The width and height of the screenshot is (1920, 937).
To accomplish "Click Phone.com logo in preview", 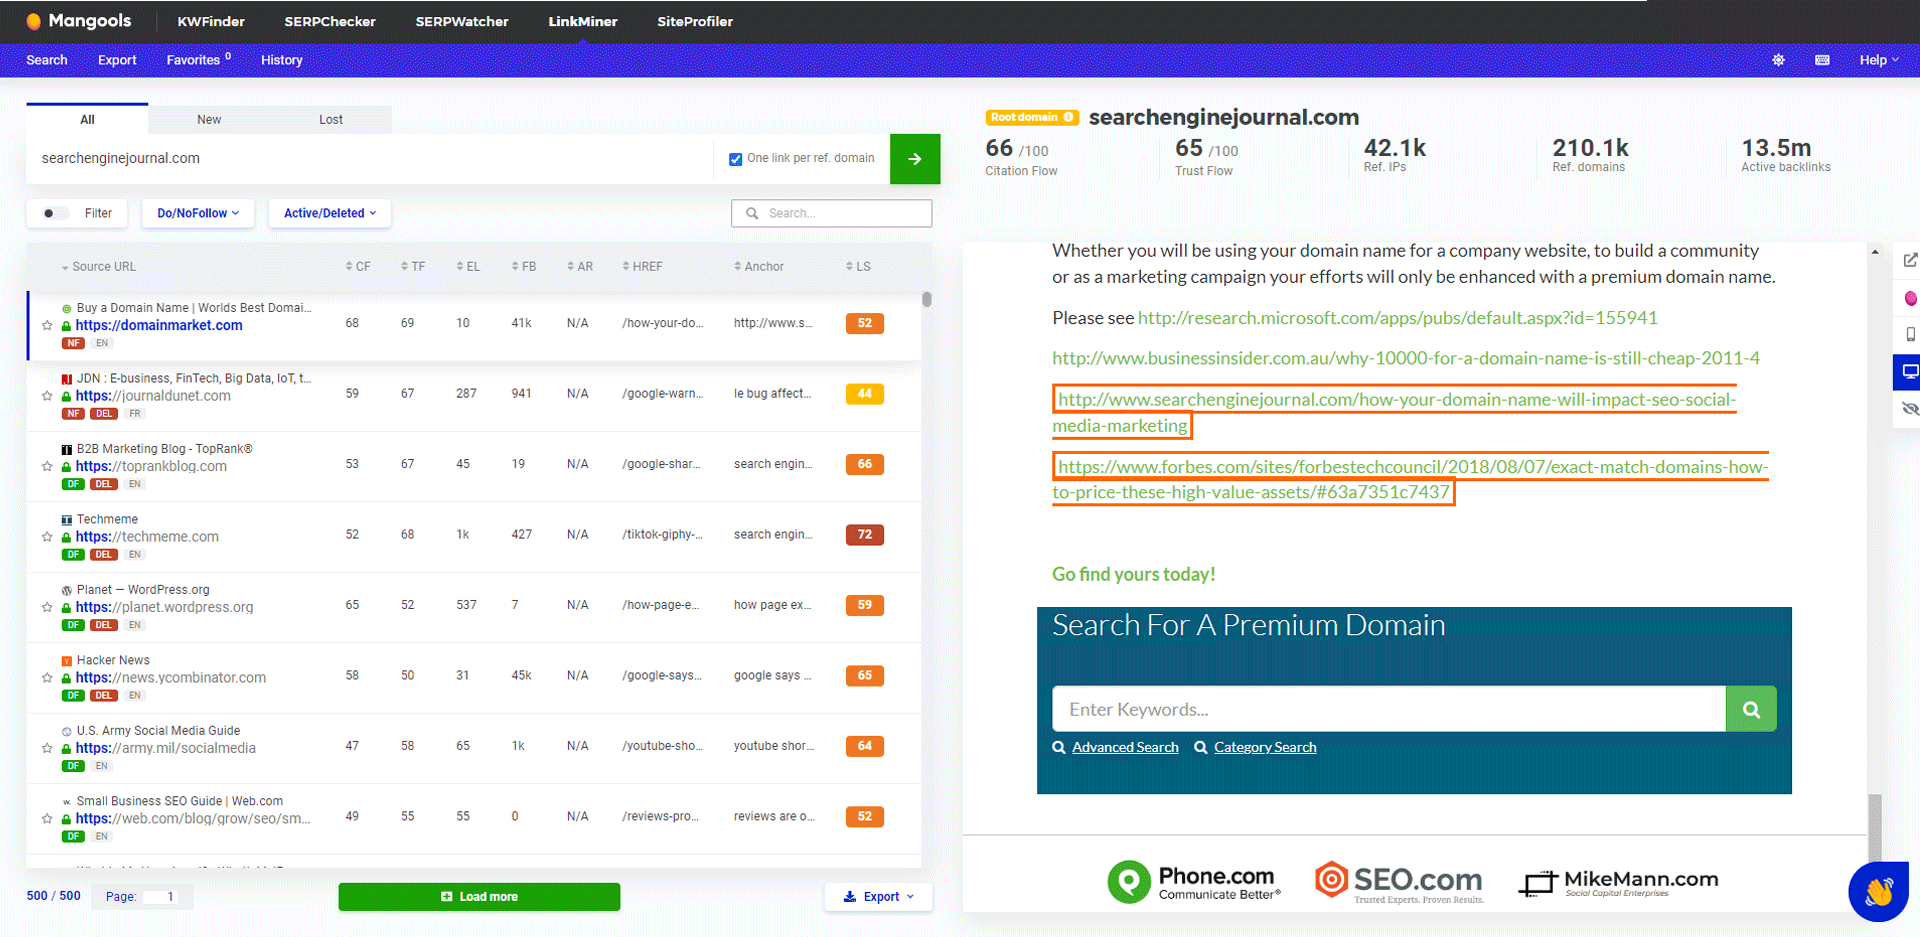I will [1194, 881].
